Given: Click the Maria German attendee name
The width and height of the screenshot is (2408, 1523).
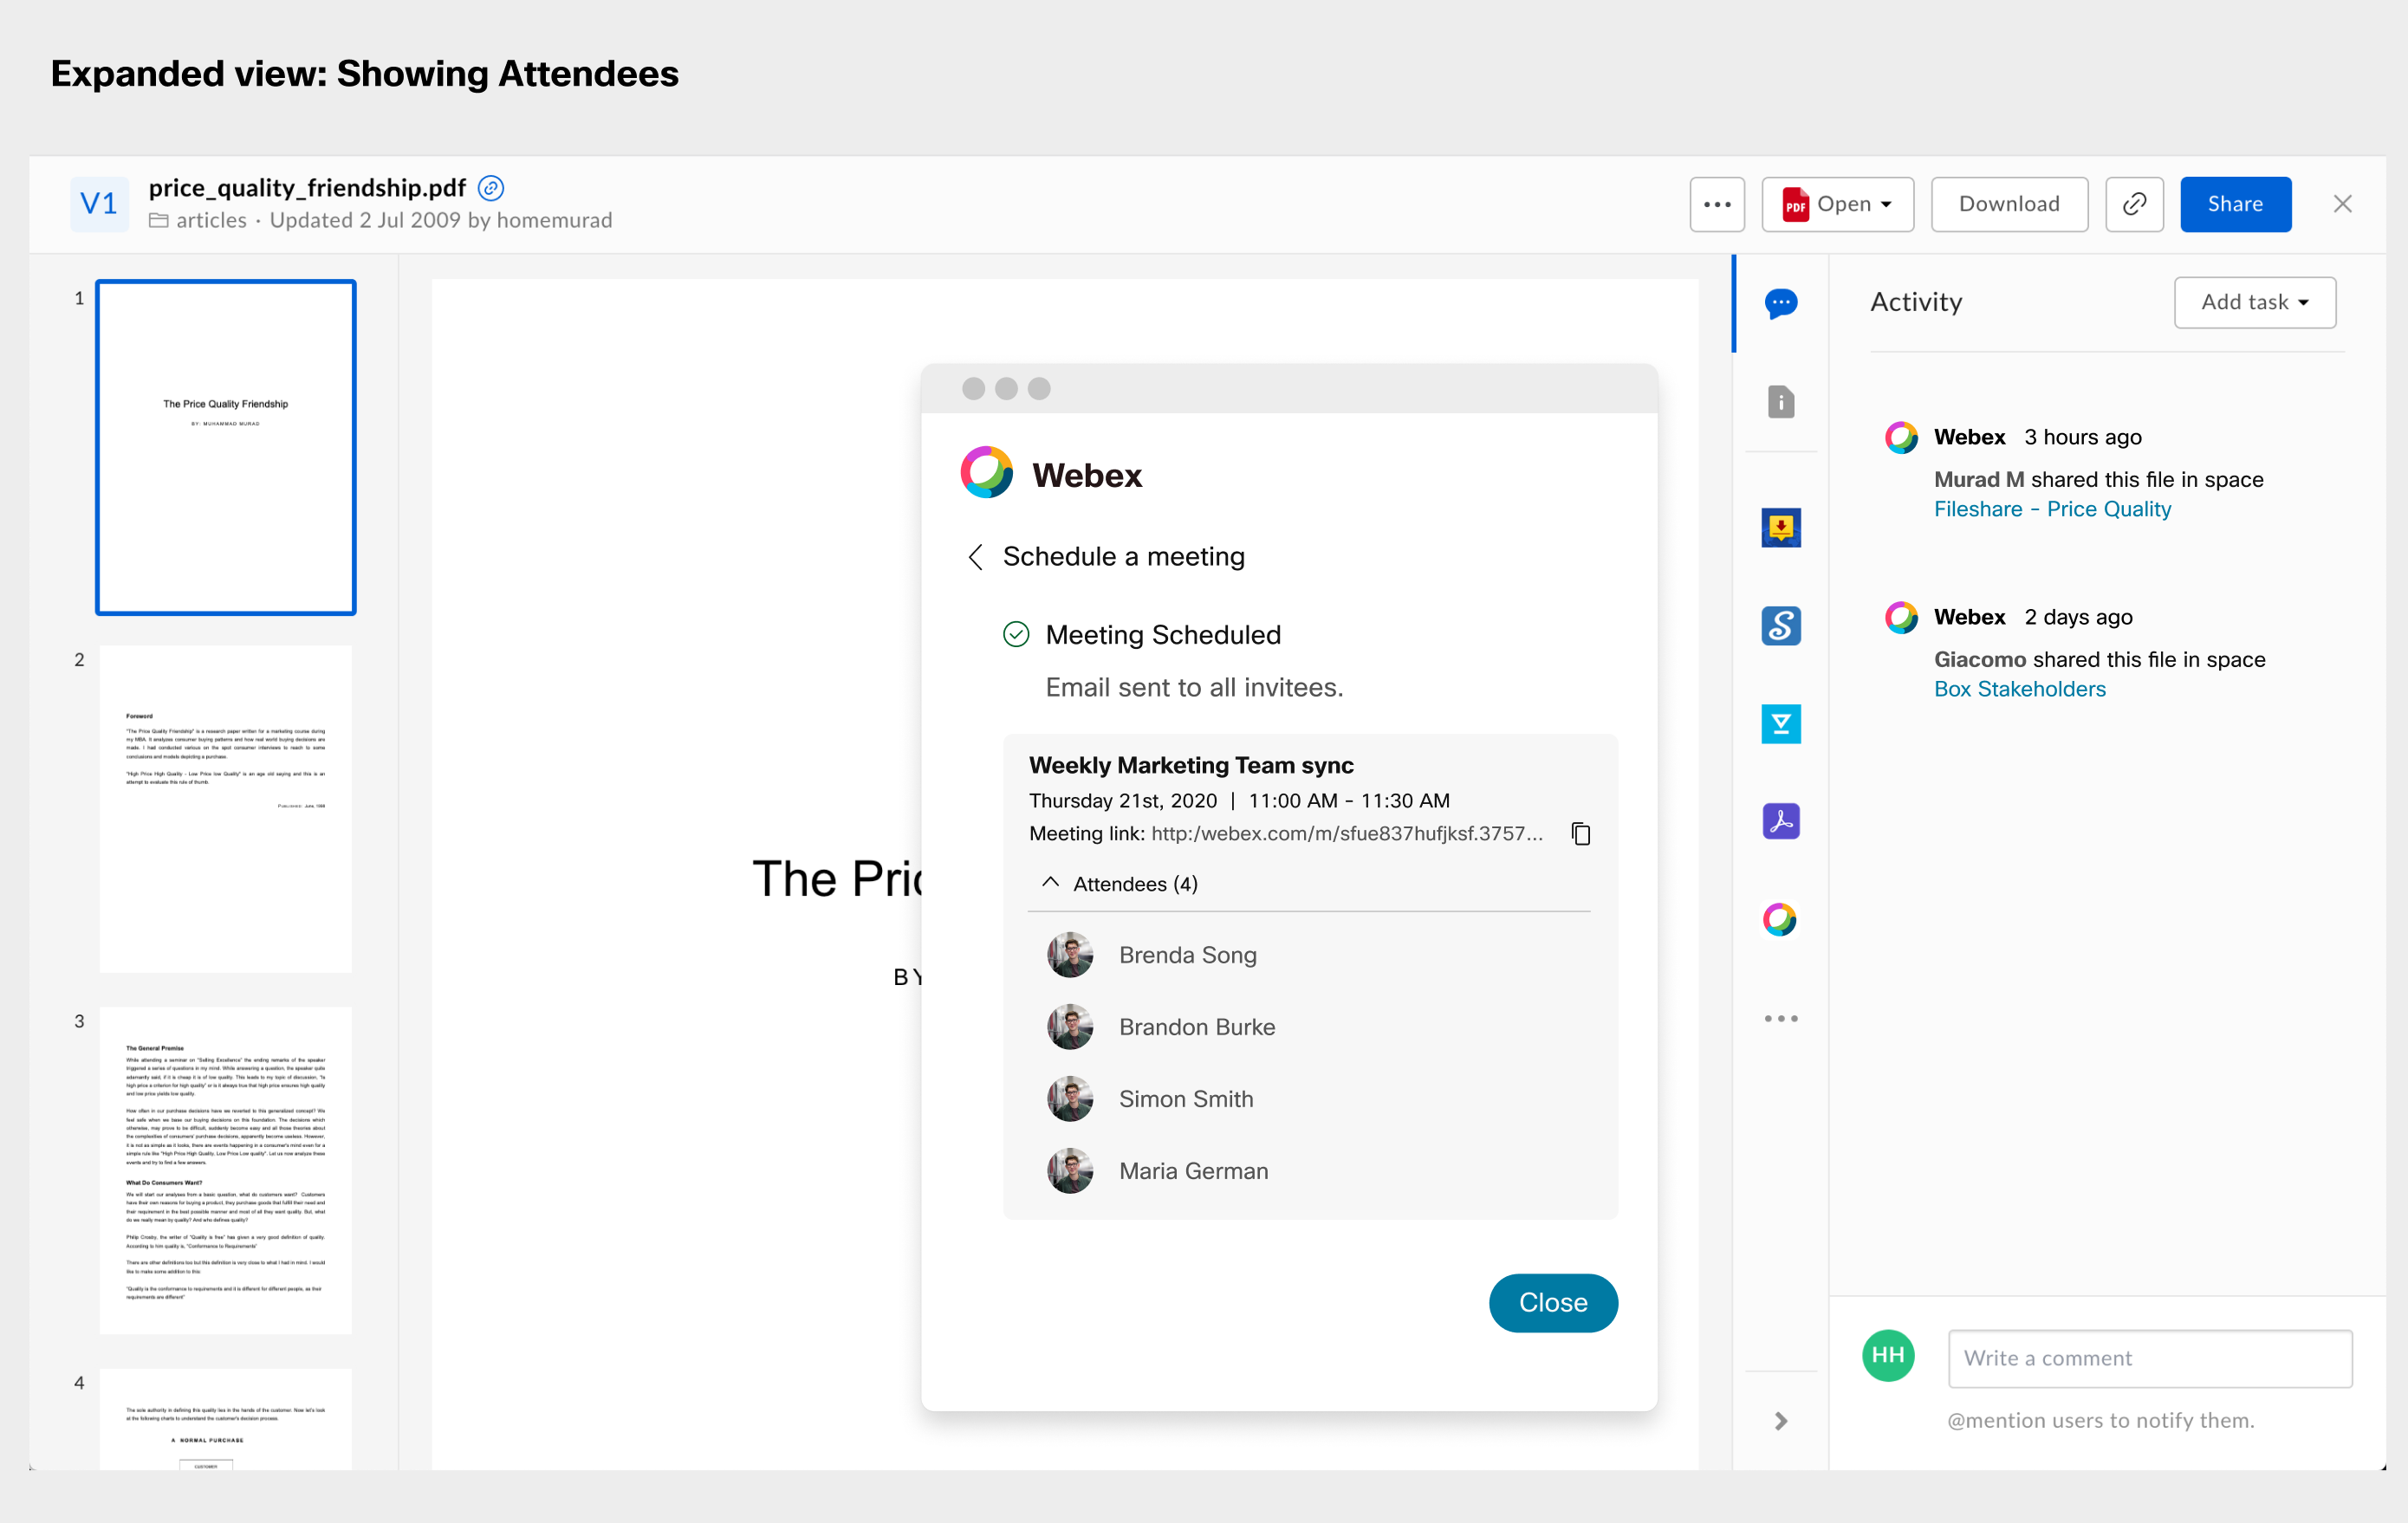Looking at the screenshot, I should point(1194,1171).
